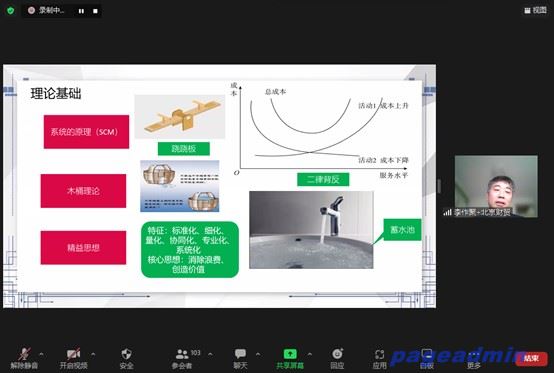Click the green encryption shield icon
Viewport: 554px width, 373px height.
tap(11, 11)
